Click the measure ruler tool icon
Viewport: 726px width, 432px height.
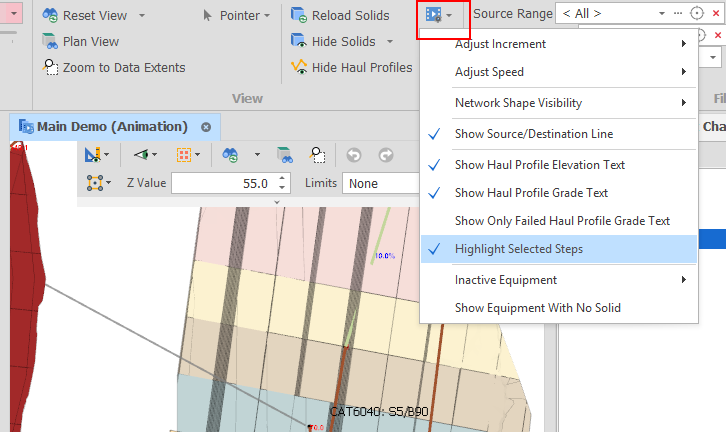[x=93, y=155]
